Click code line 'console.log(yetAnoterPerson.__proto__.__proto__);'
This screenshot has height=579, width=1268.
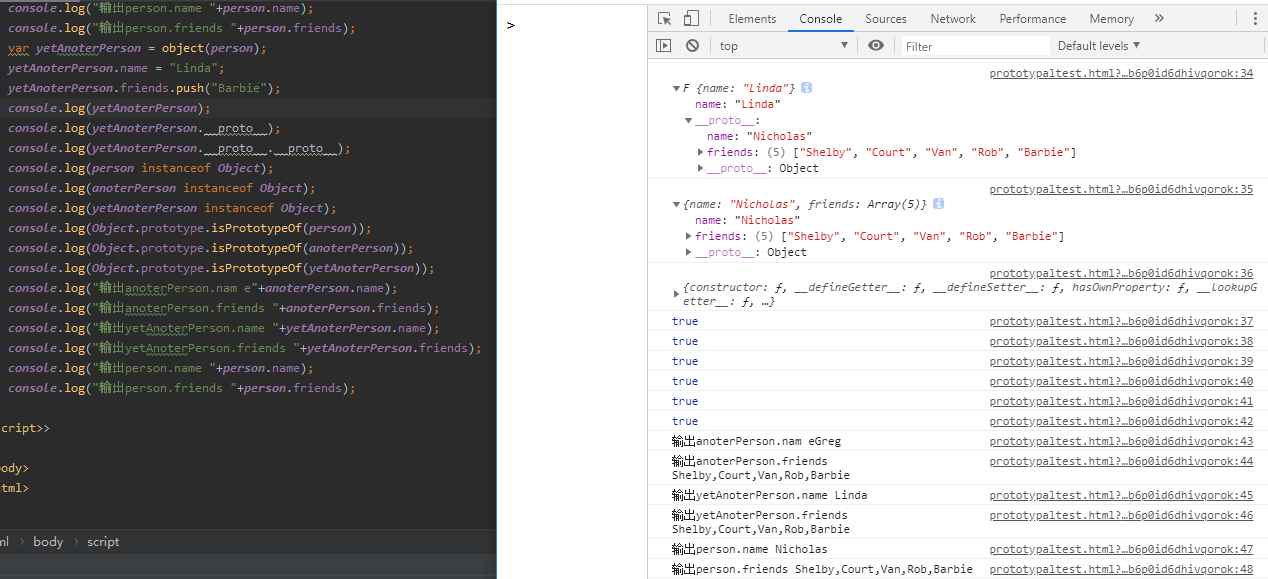(179, 148)
